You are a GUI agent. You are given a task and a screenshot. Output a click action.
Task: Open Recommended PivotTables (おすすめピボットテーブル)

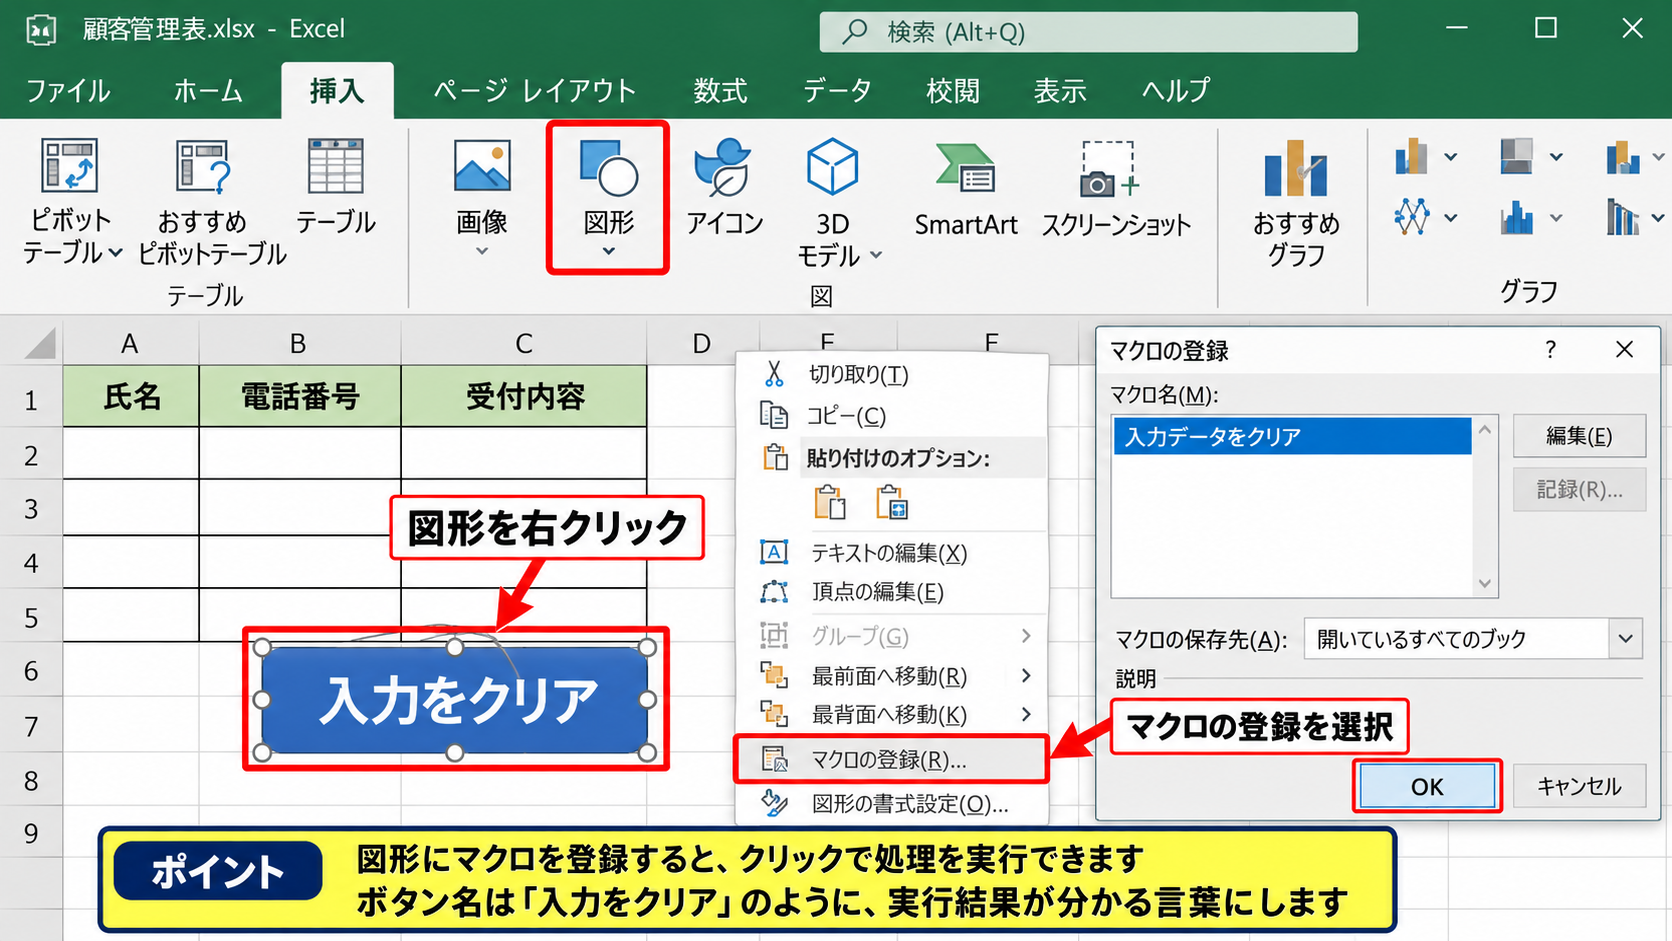click(x=212, y=202)
